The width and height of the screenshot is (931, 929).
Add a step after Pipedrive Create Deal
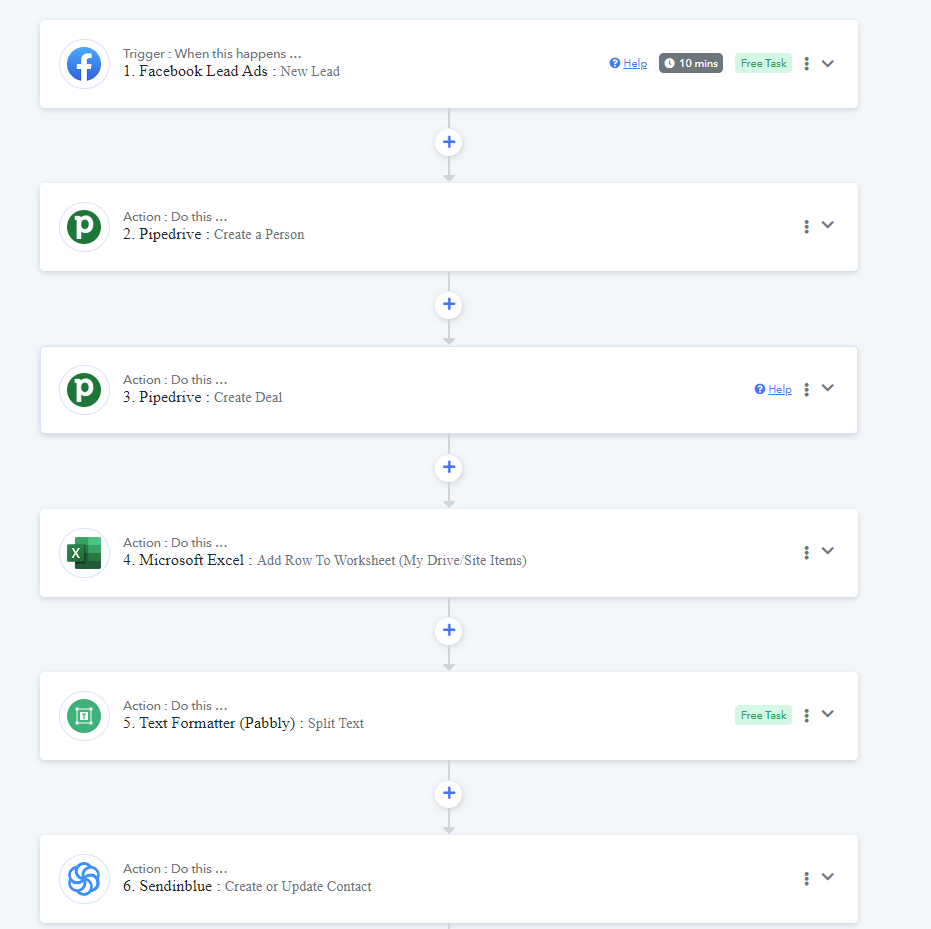click(x=449, y=467)
